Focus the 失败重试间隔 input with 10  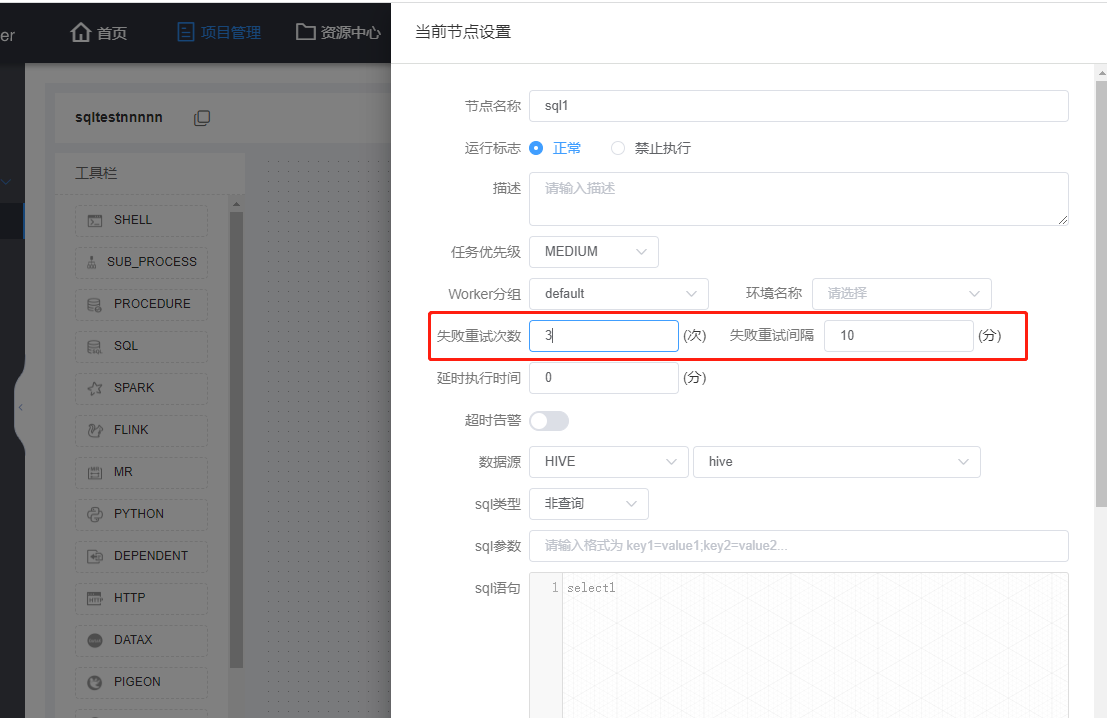tap(899, 336)
